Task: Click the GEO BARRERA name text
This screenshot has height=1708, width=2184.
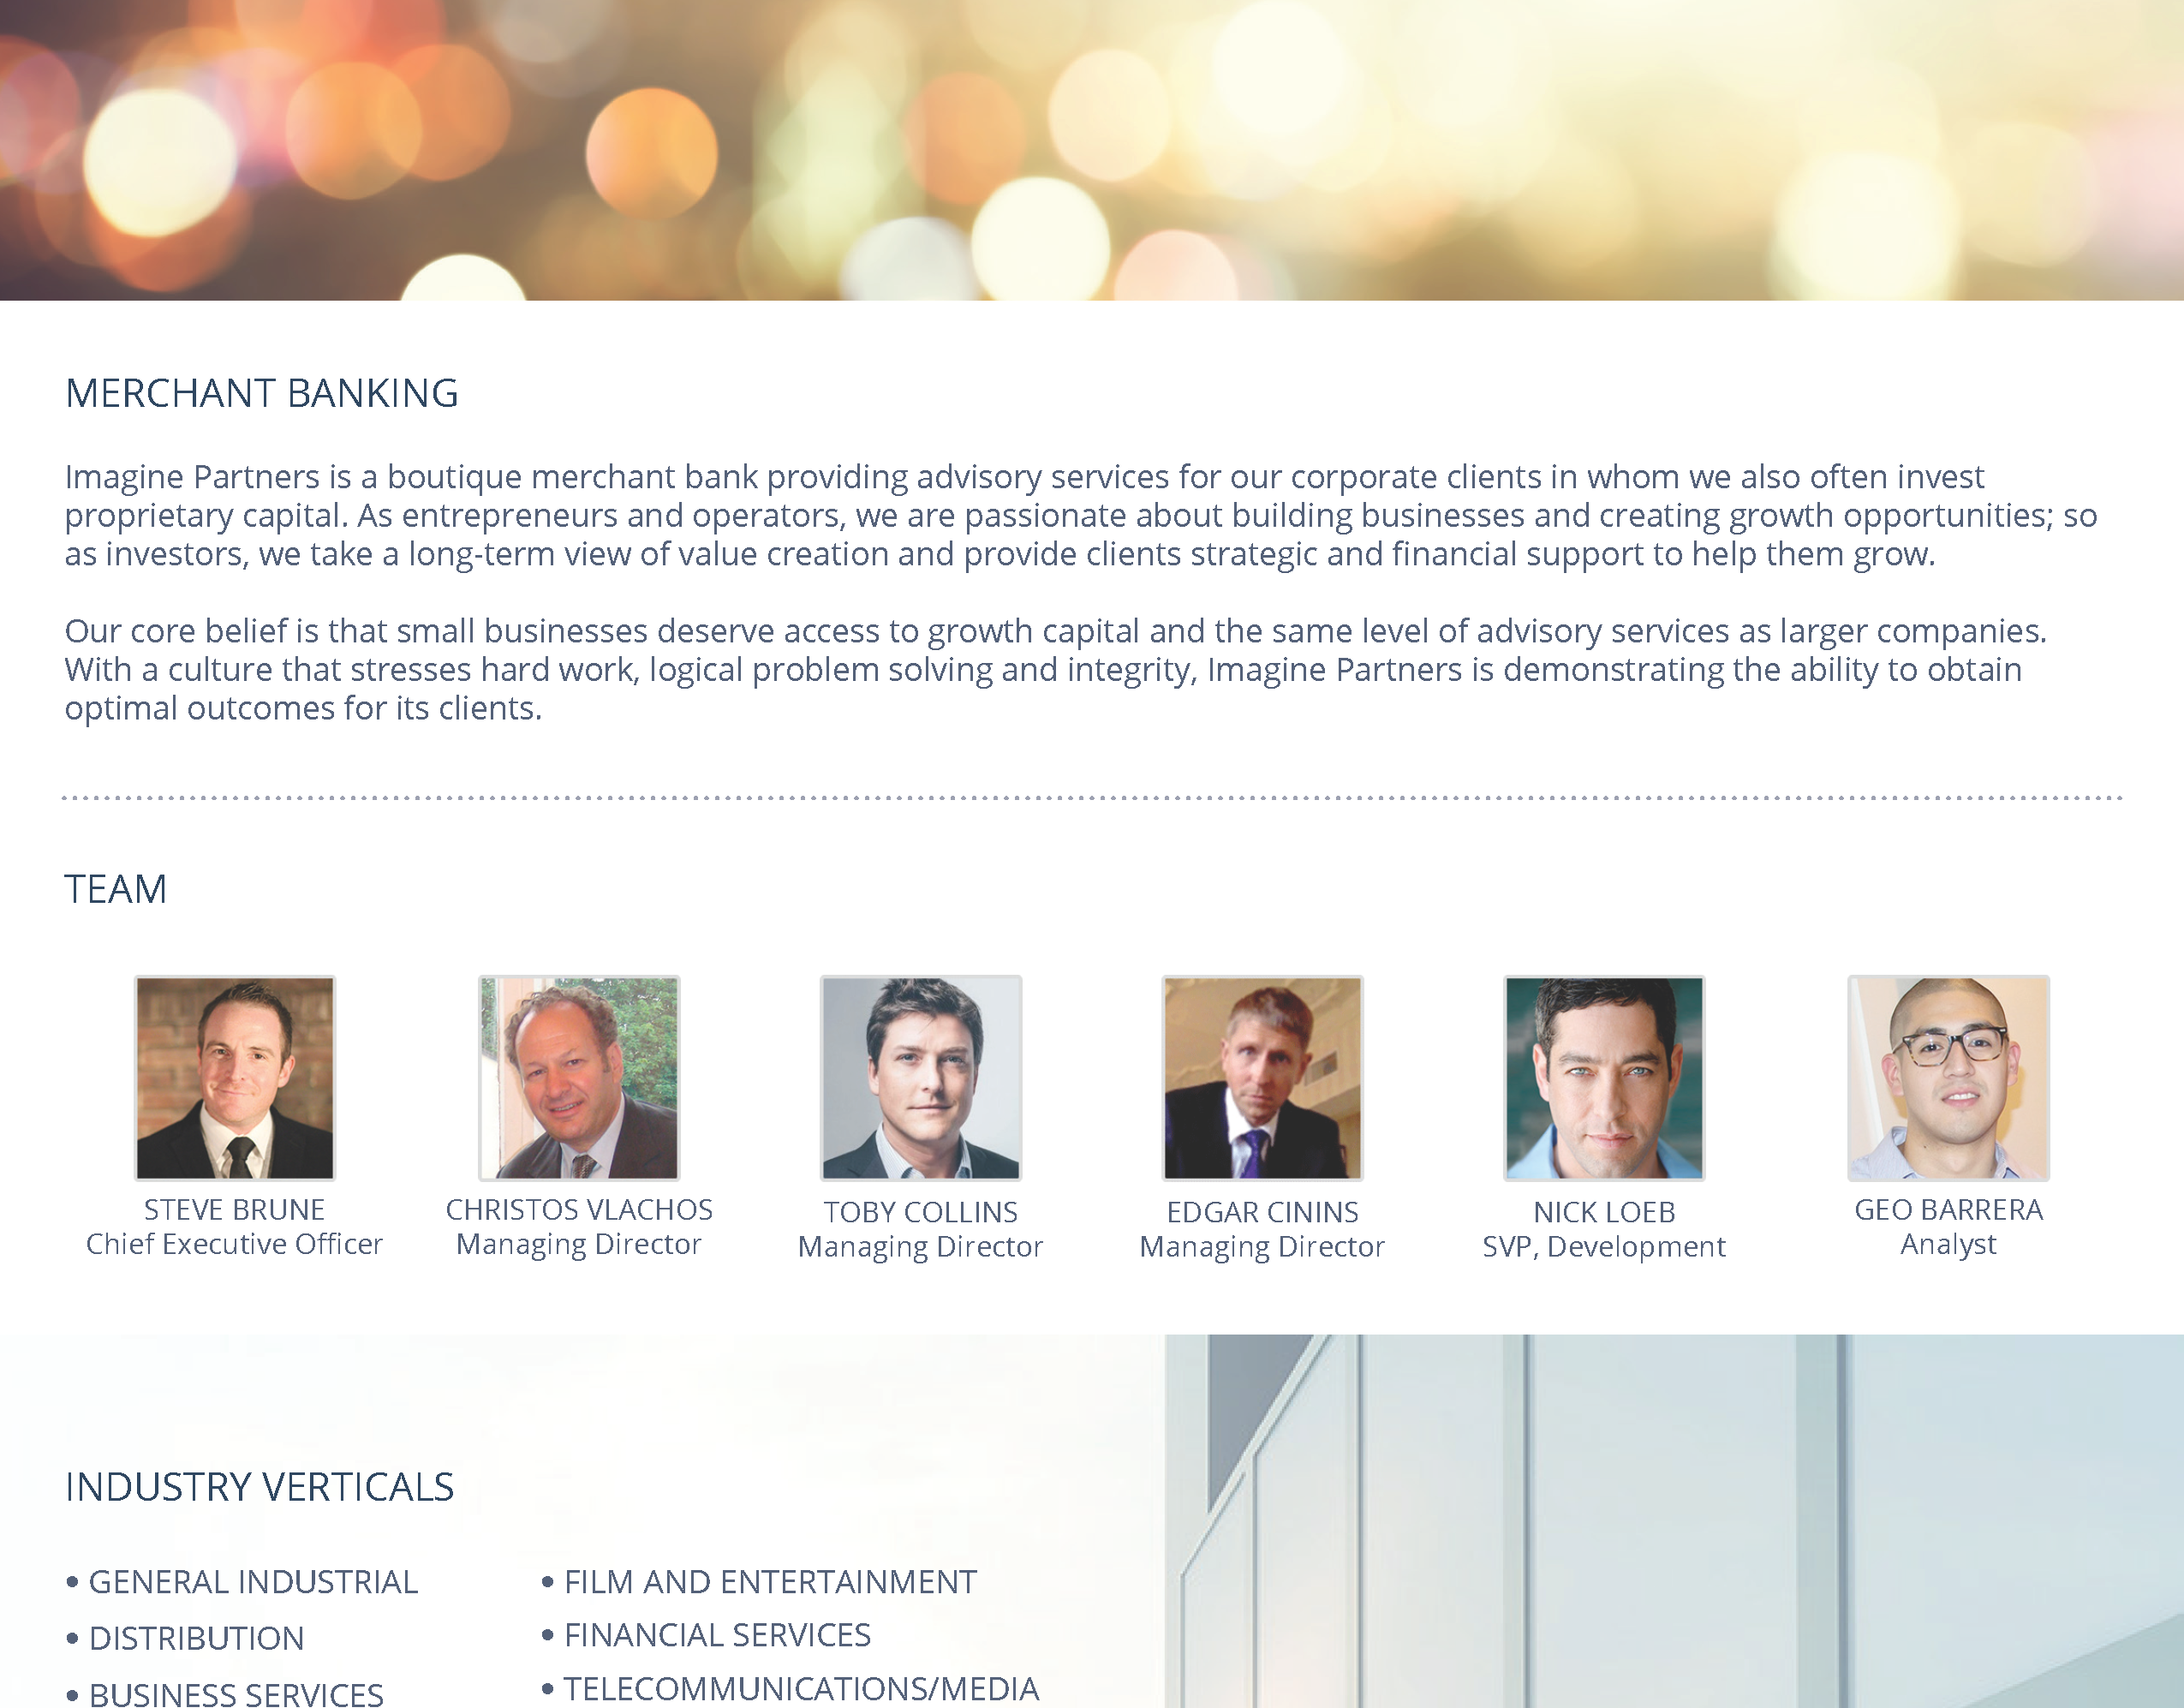Action: [x=1948, y=1210]
